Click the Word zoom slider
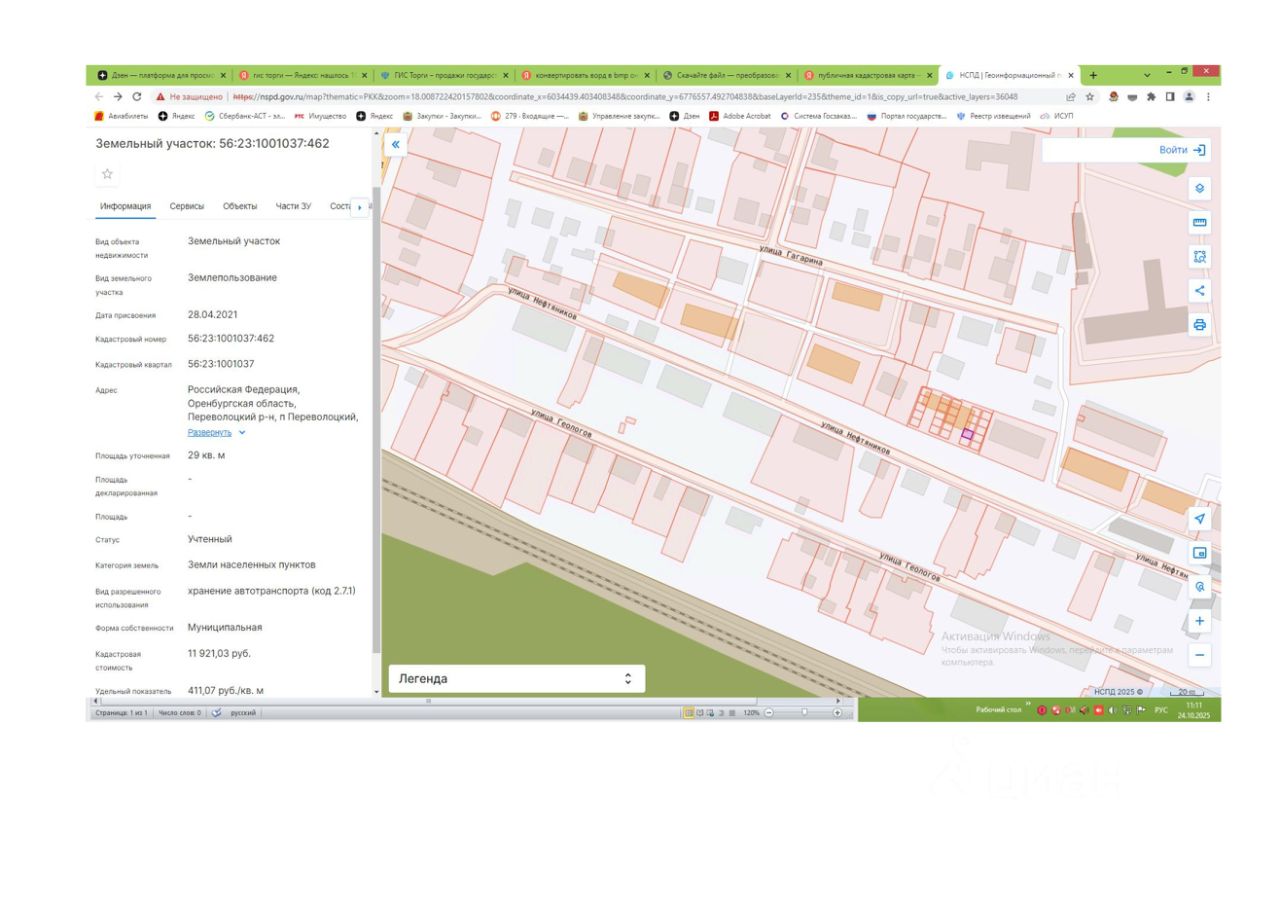1280x906 pixels. (803, 713)
